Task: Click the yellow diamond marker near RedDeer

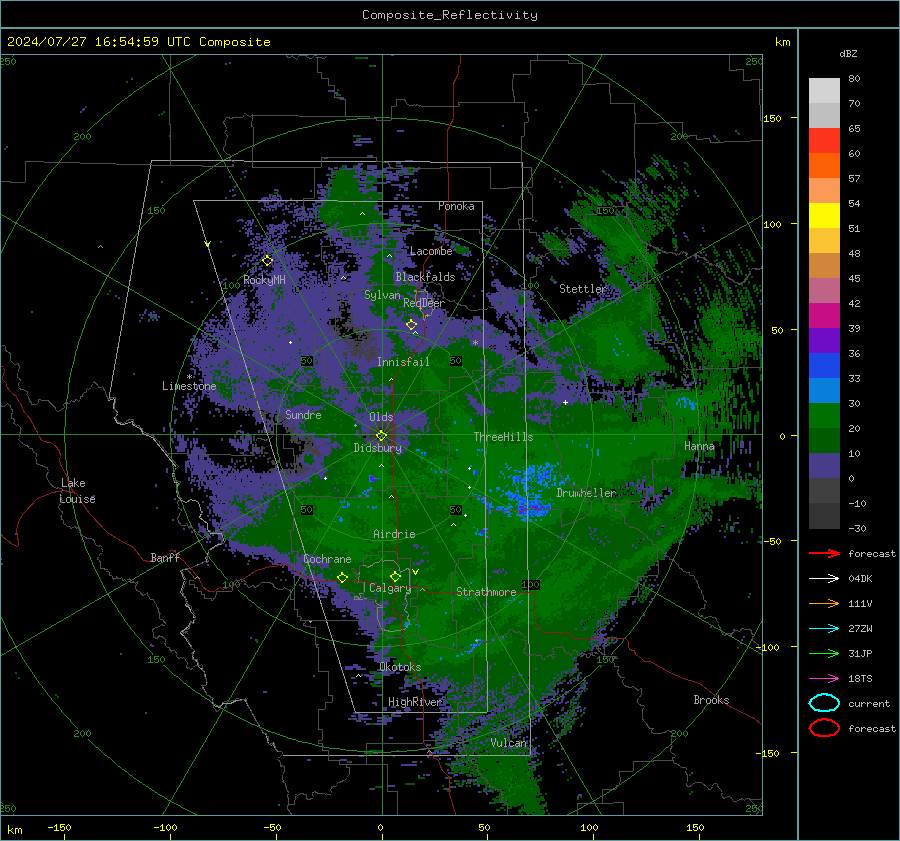Action: [x=411, y=324]
